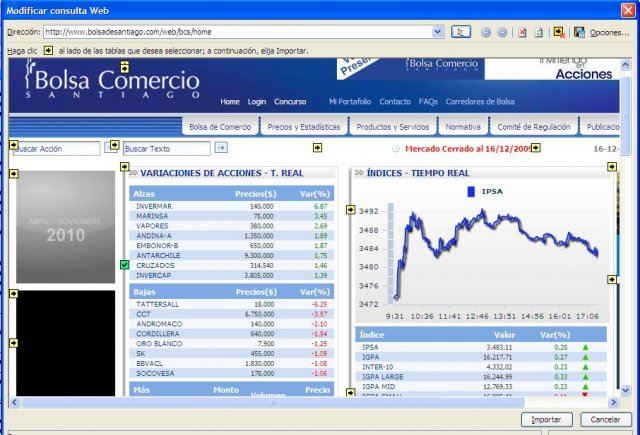Click into the Dirección URL field
Screen dimensions: 640x435
tap(238, 32)
